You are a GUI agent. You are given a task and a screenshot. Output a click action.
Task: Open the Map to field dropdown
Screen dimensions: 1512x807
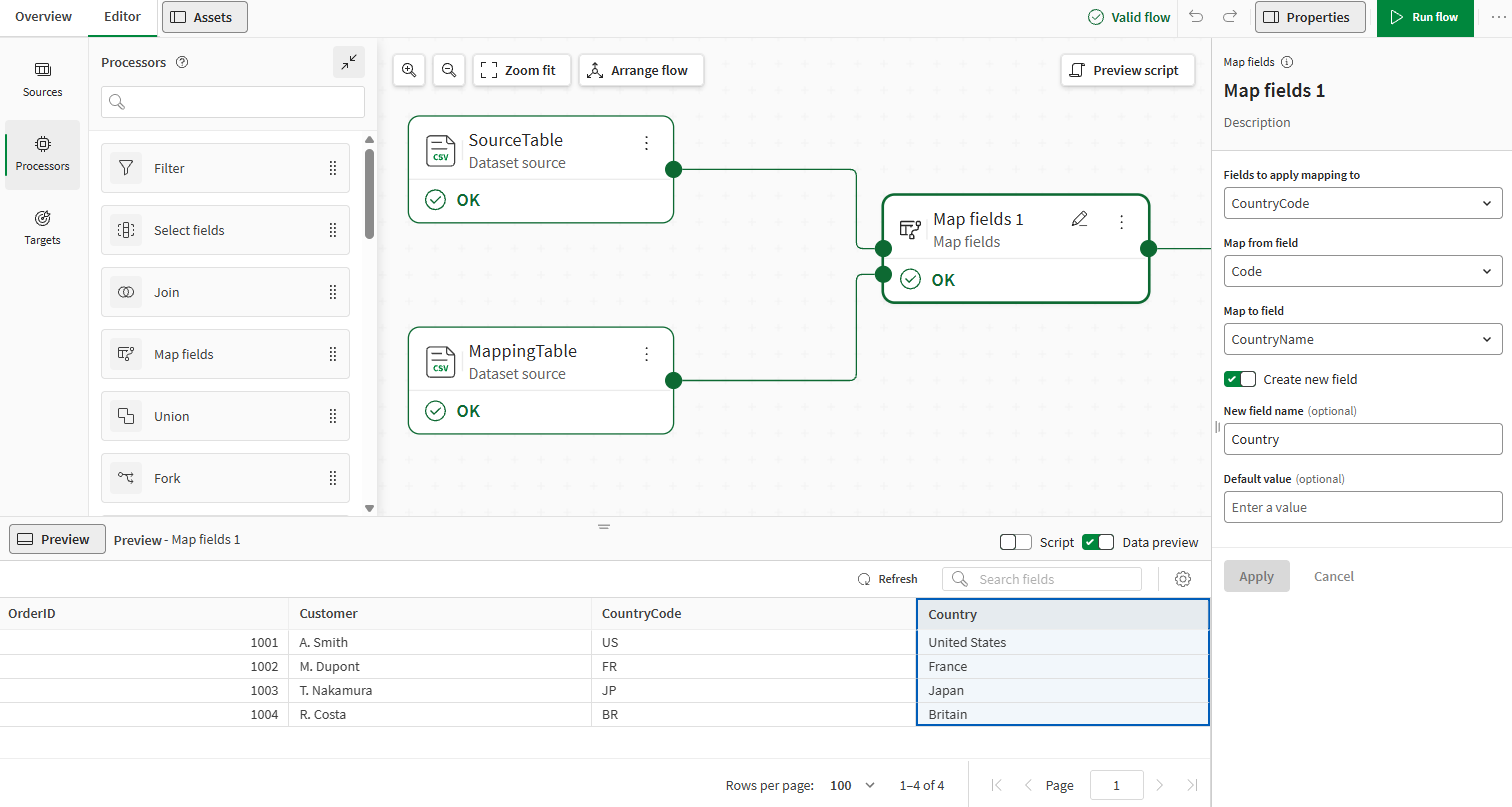(1363, 339)
